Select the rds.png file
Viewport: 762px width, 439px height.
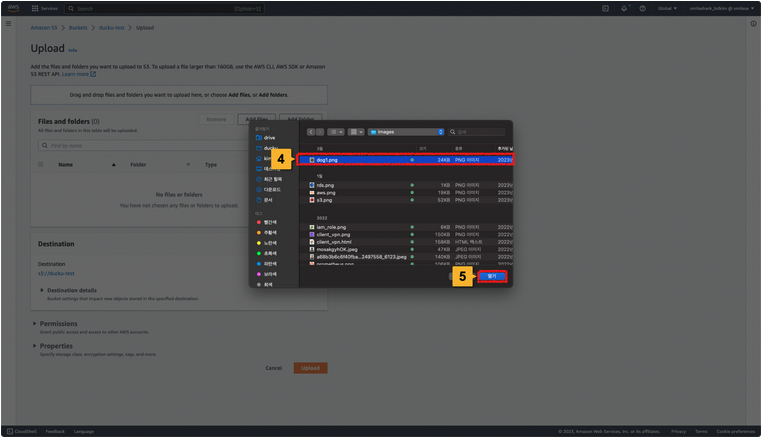(326, 185)
